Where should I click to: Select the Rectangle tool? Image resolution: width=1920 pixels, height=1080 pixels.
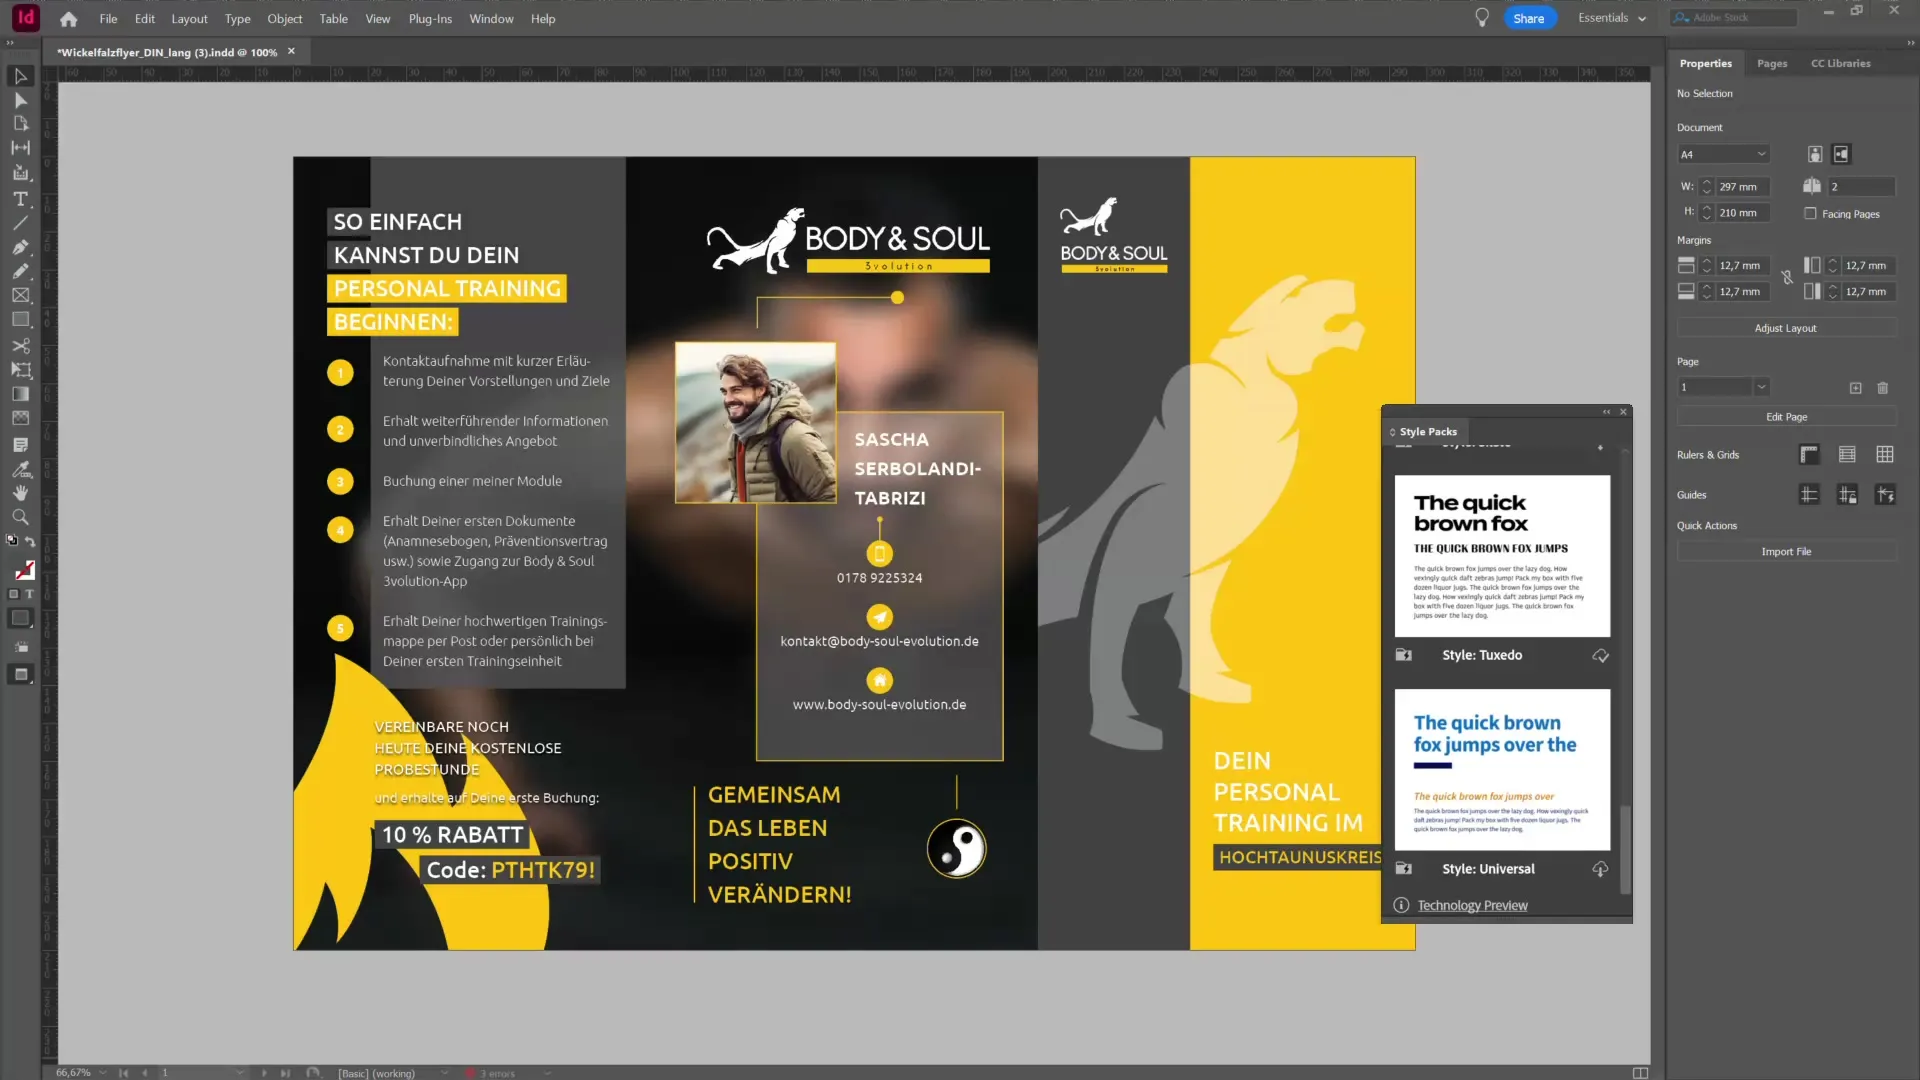(20, 320)
